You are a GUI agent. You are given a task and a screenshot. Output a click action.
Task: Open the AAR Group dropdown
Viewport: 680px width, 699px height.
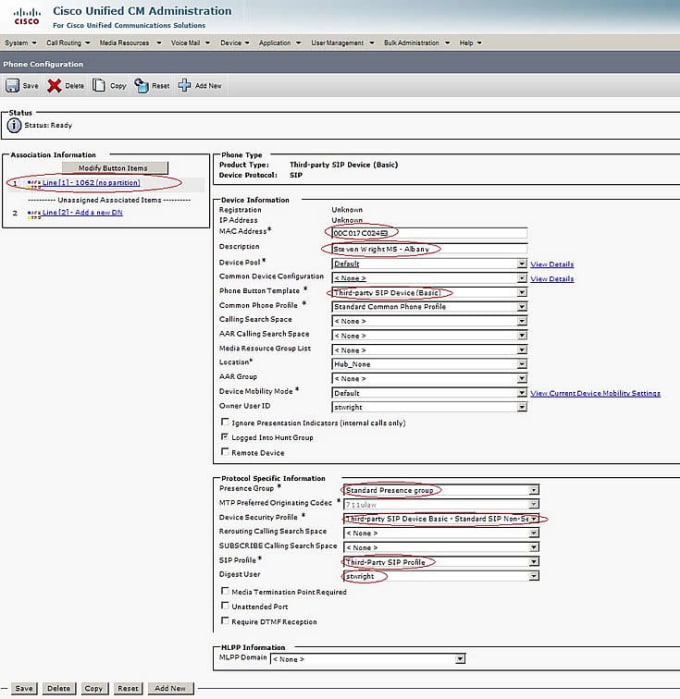click(429, 378)
